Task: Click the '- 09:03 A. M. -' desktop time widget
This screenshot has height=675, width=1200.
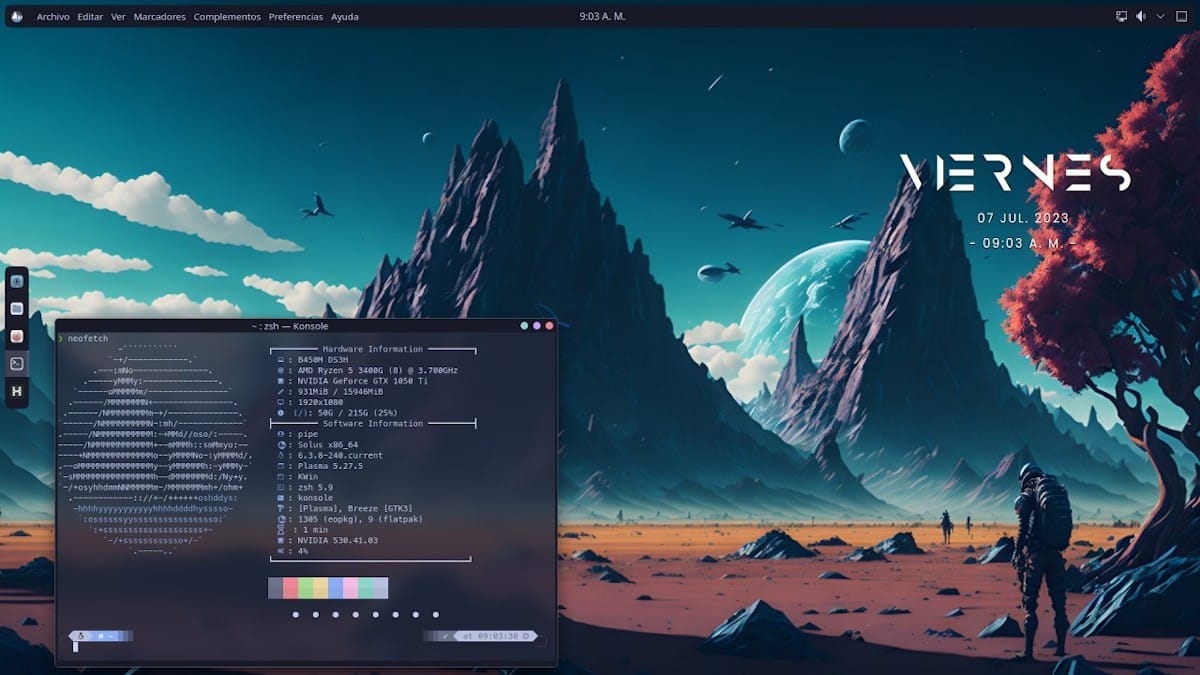Action: click(x=1023, y=243)
